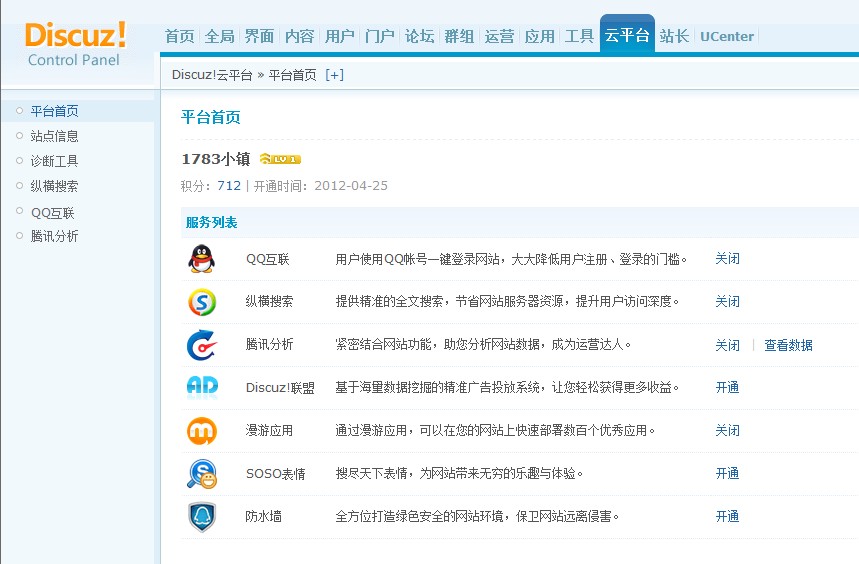Click the SOSO表情 magnifier smiley icon
Screen dimensions: 859x564
202,474
